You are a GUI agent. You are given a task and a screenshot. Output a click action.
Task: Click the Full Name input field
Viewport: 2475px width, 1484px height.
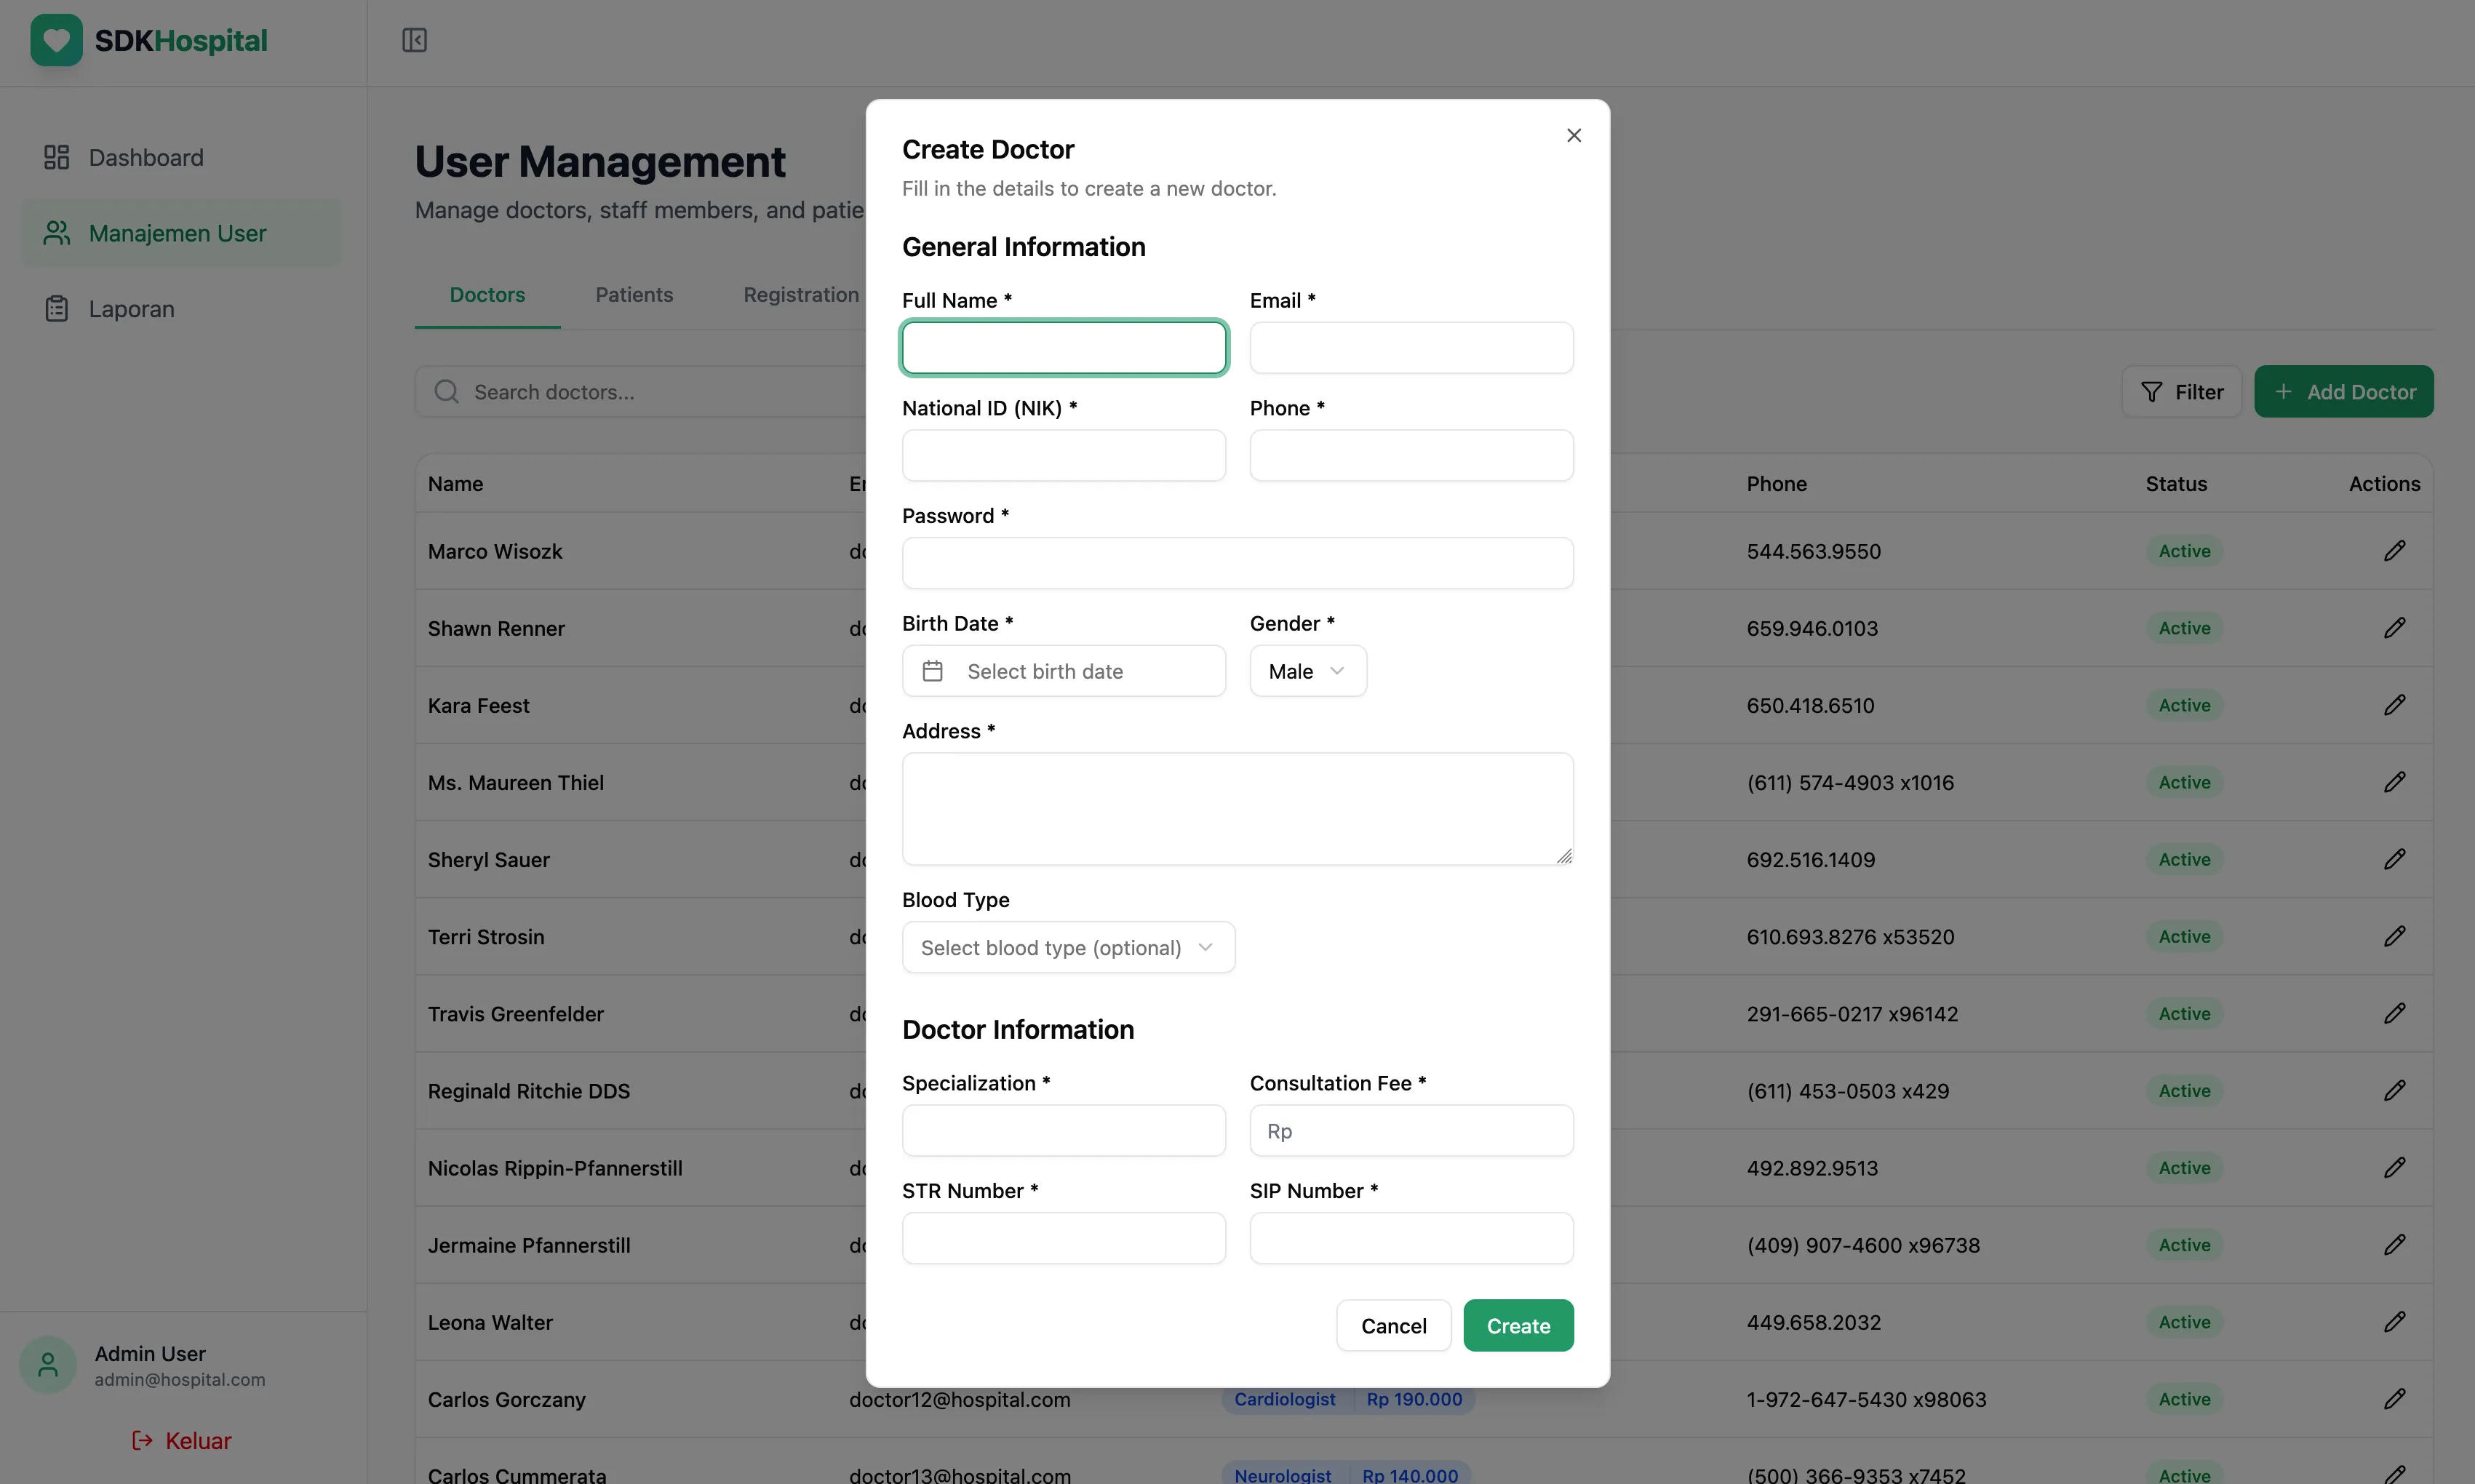(1063, 347)
